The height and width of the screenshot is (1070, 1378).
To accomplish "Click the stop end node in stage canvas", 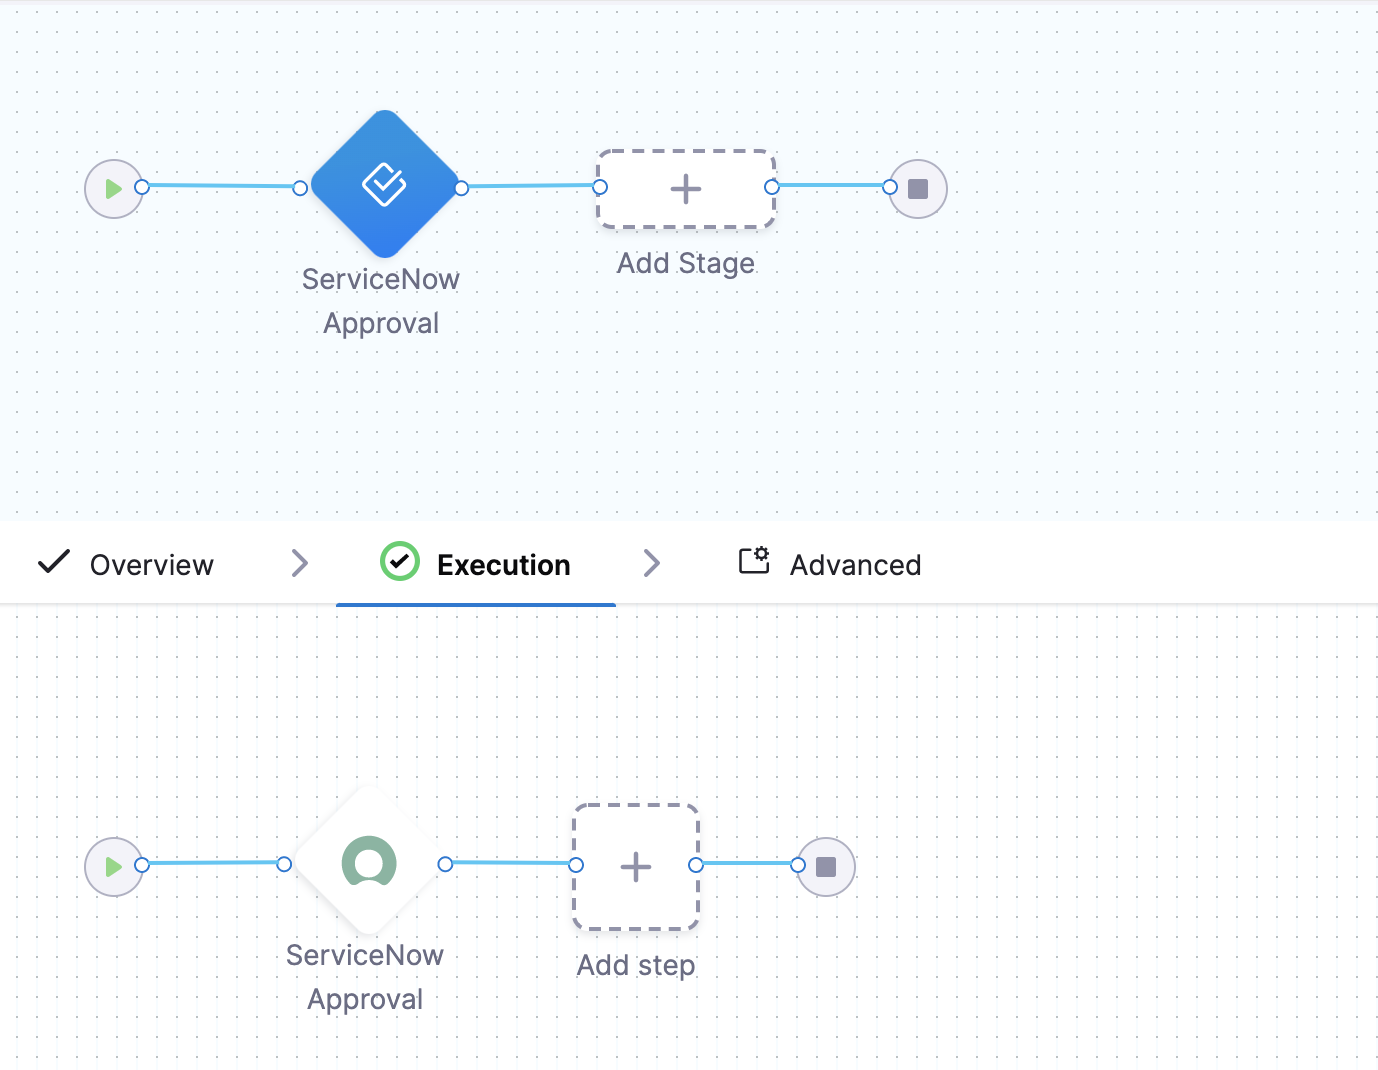I will [918, 189].
